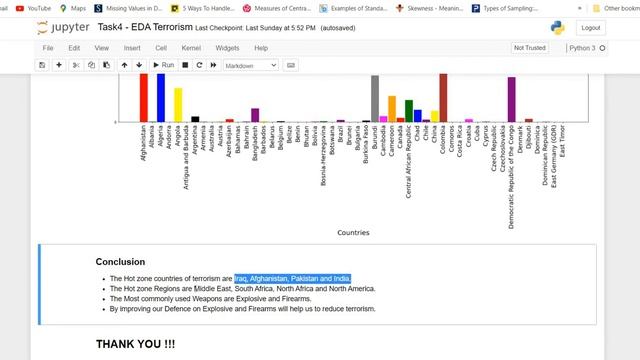Restart the kernel with the circular arrow icon
The height and width of the screenshot is (360, 640).
click(x=199, y=65)
